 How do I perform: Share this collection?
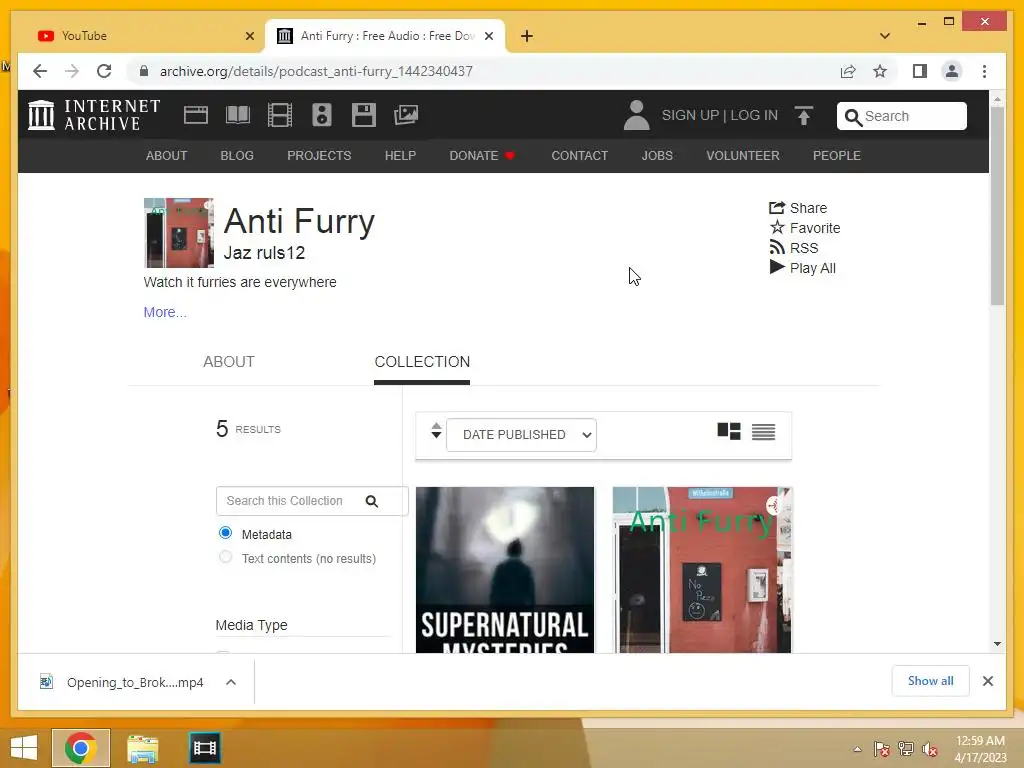[798, 208]
